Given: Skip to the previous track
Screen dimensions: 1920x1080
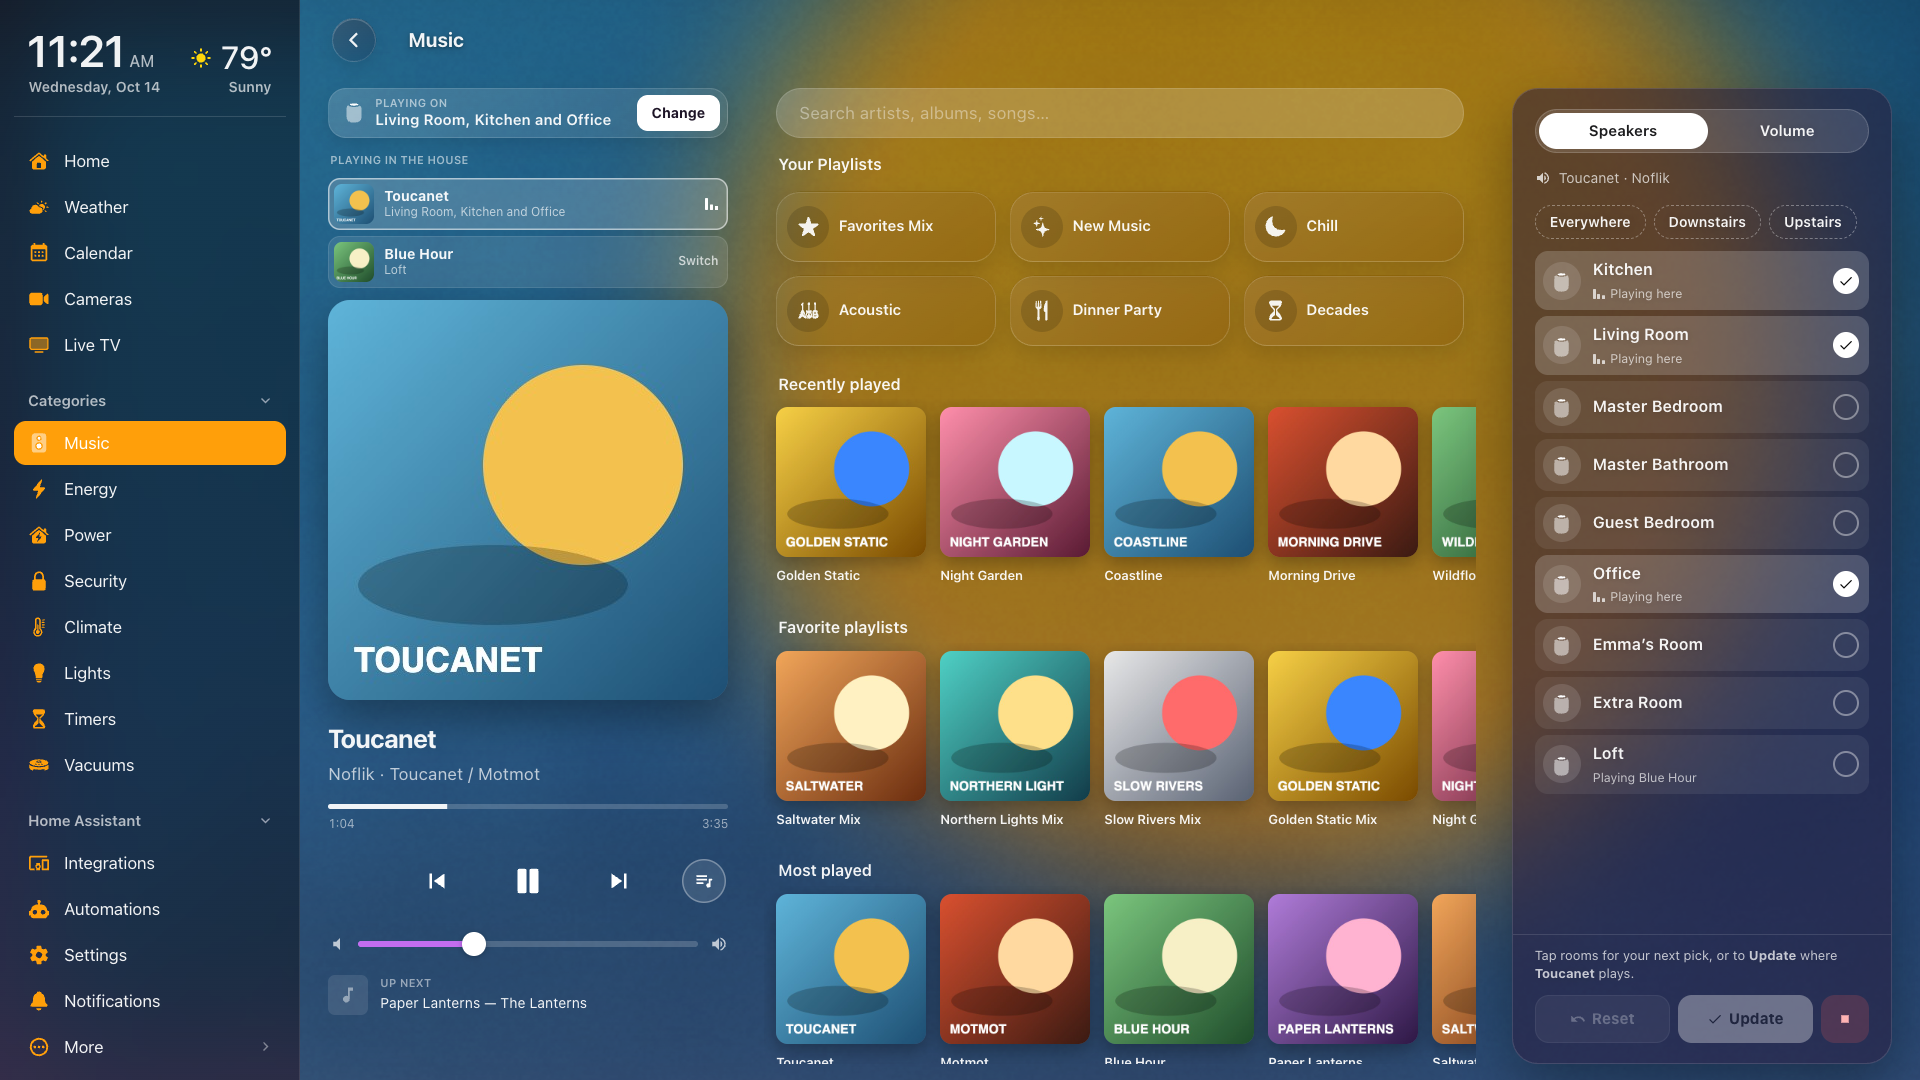Looking at the screenshot, I should (x=437, y=881).
